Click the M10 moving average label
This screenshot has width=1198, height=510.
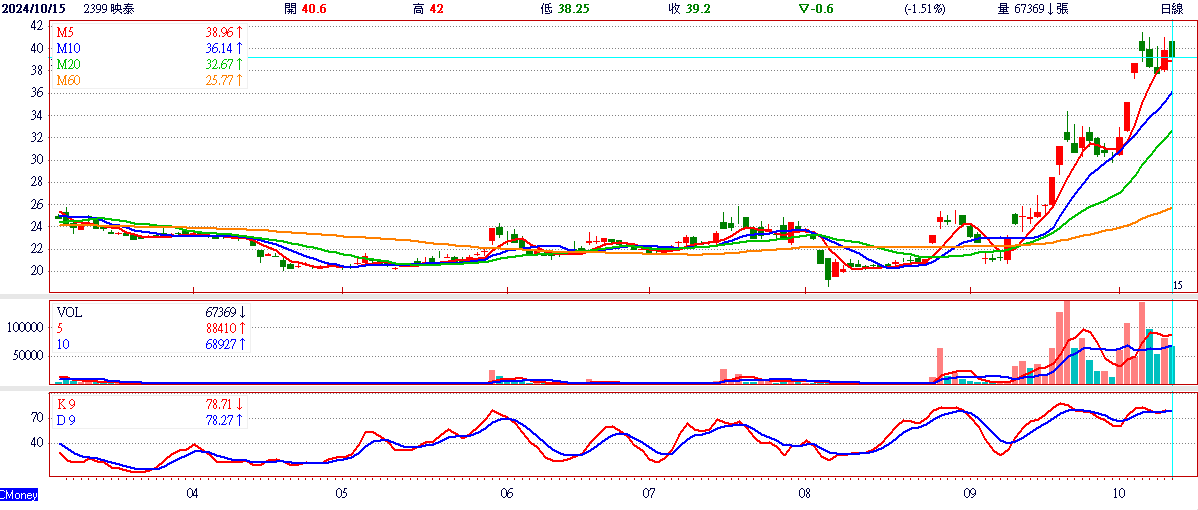[68, 49]
